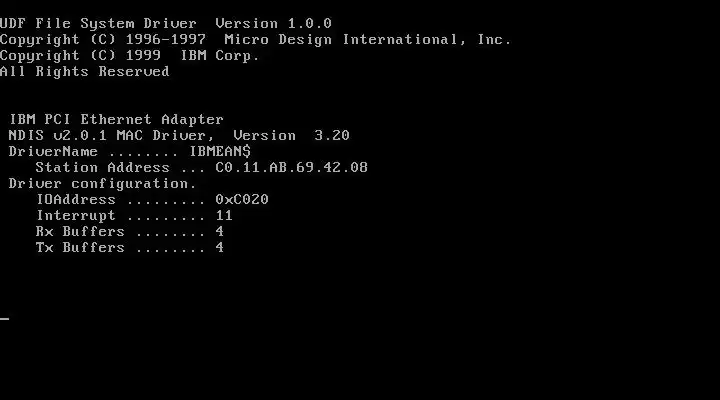Image resolution: width=720 pixels, height=400 pixels.
Task: Click the Station Address label
Action: 102,168
